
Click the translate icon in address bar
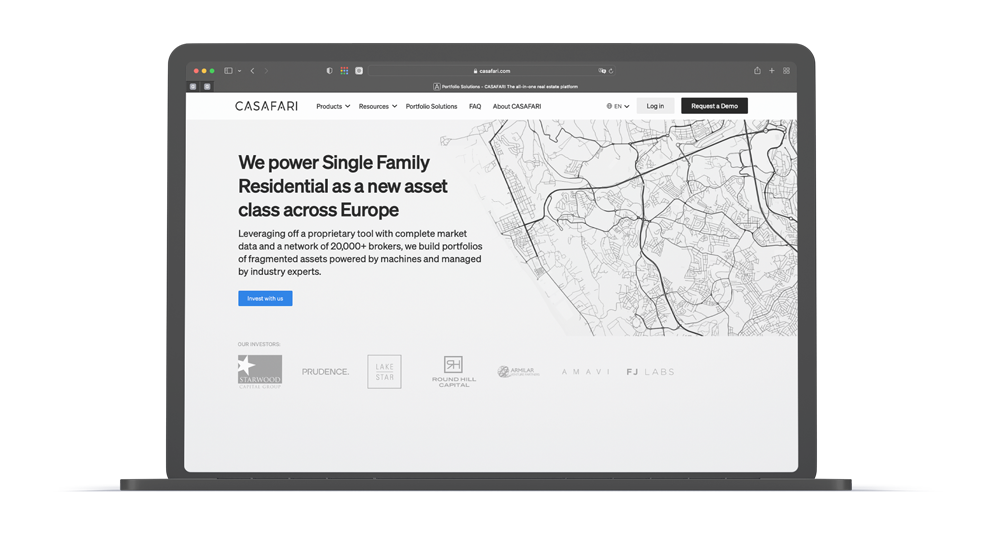601,71
